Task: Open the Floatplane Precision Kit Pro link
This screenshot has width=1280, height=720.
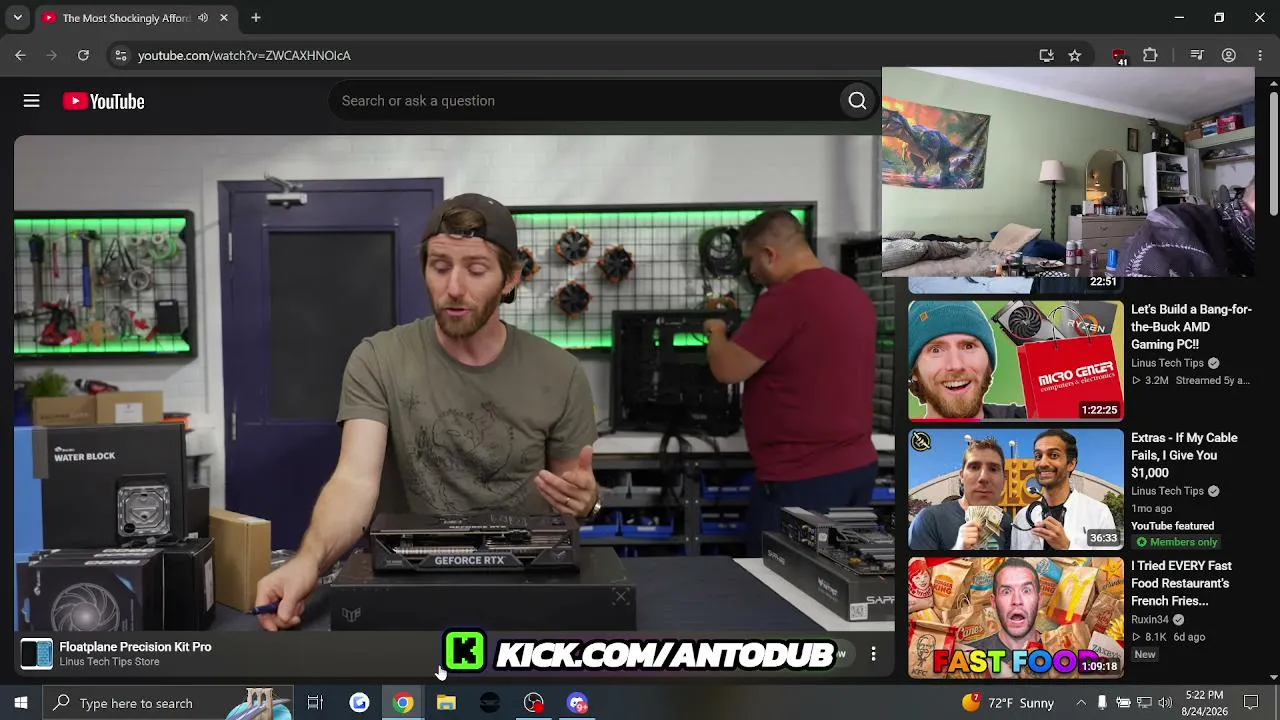Action: [x=135, y=647]
